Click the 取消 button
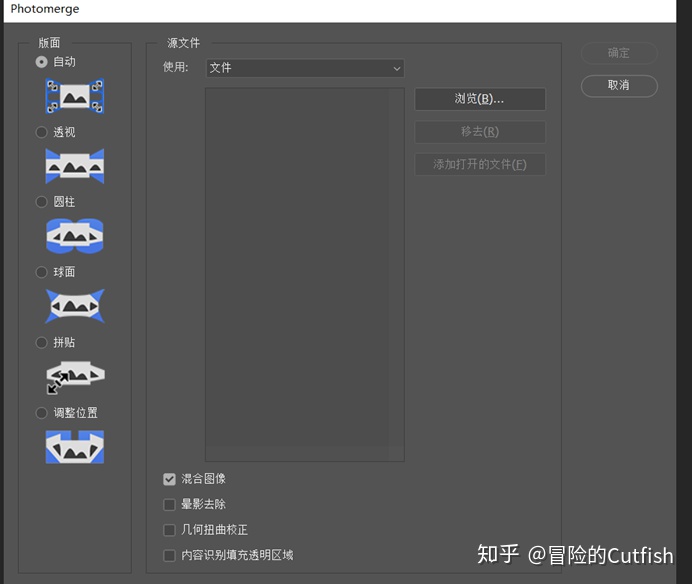 tap(619, 85)
